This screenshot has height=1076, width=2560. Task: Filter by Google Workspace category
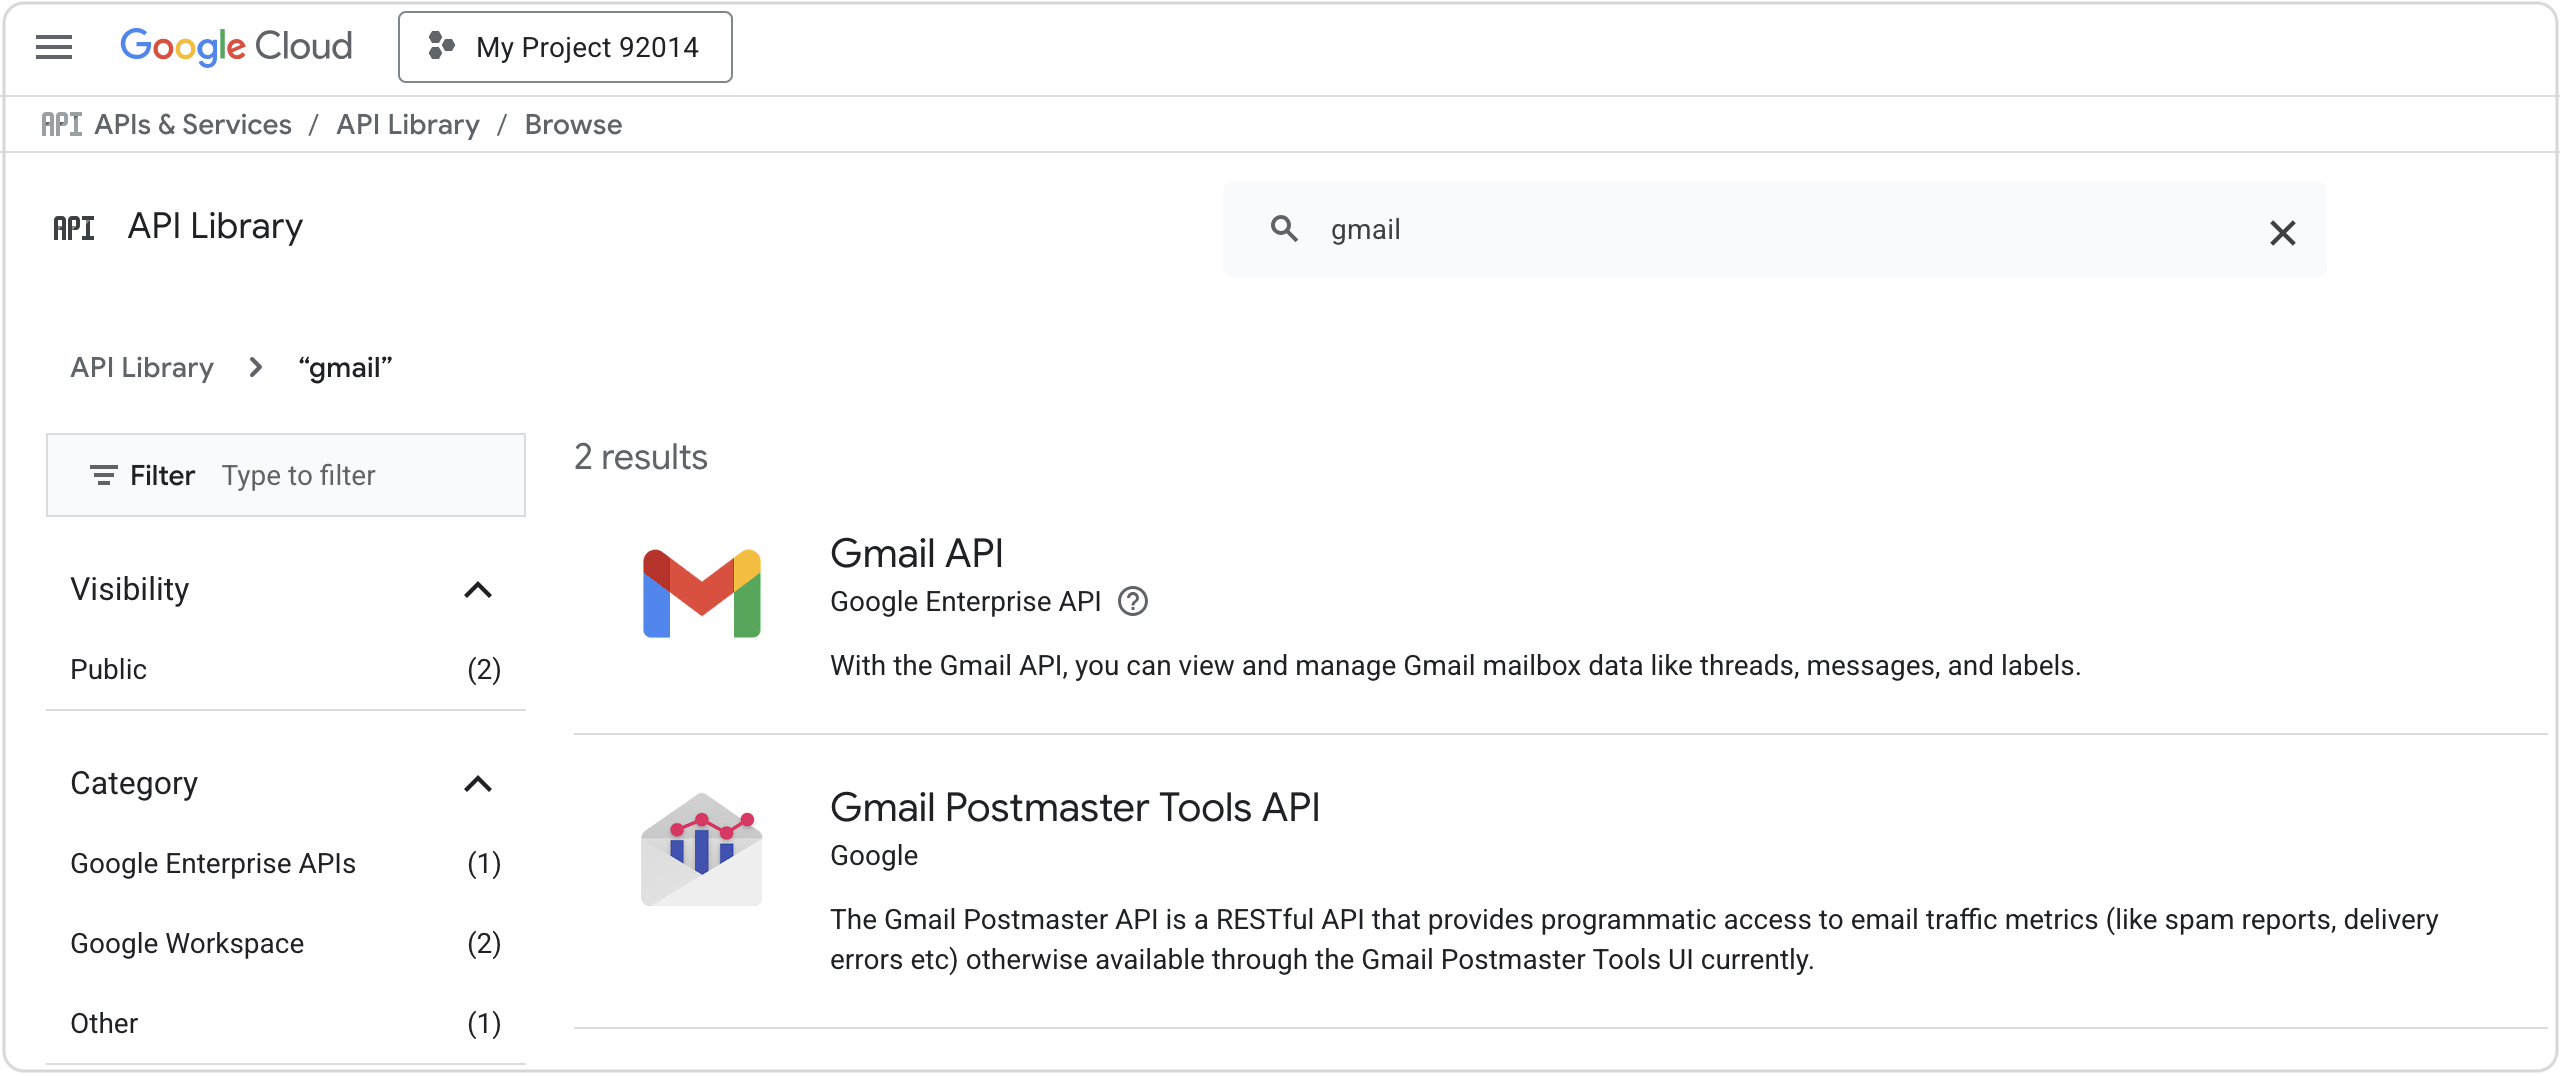[187, 942]
